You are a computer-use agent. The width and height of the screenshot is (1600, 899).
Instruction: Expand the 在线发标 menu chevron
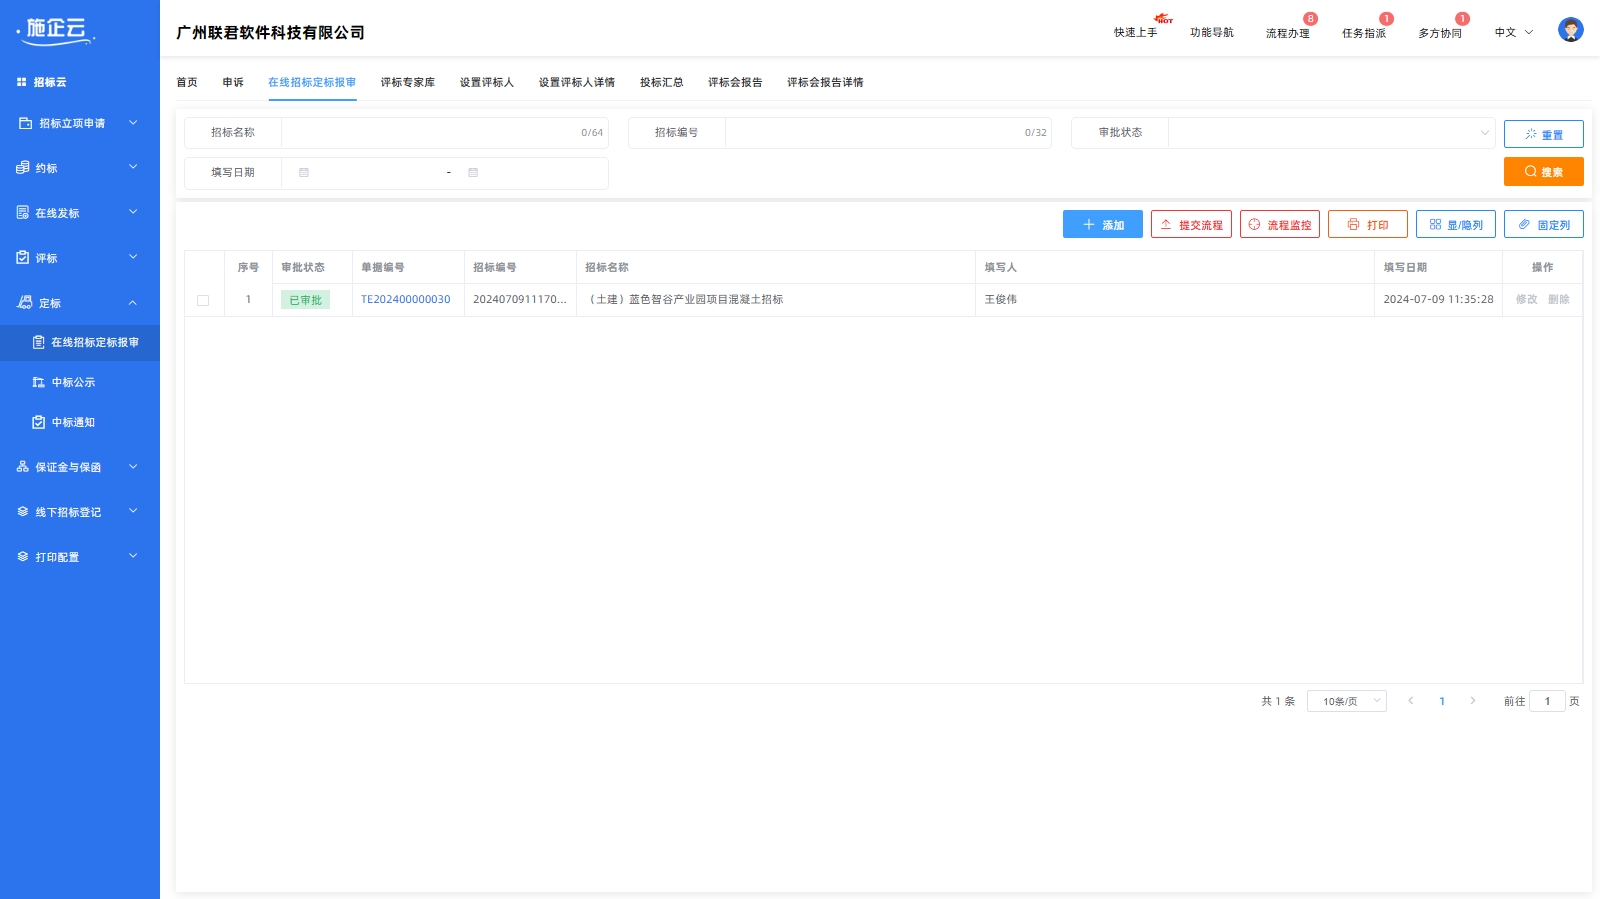click(133, 212)
